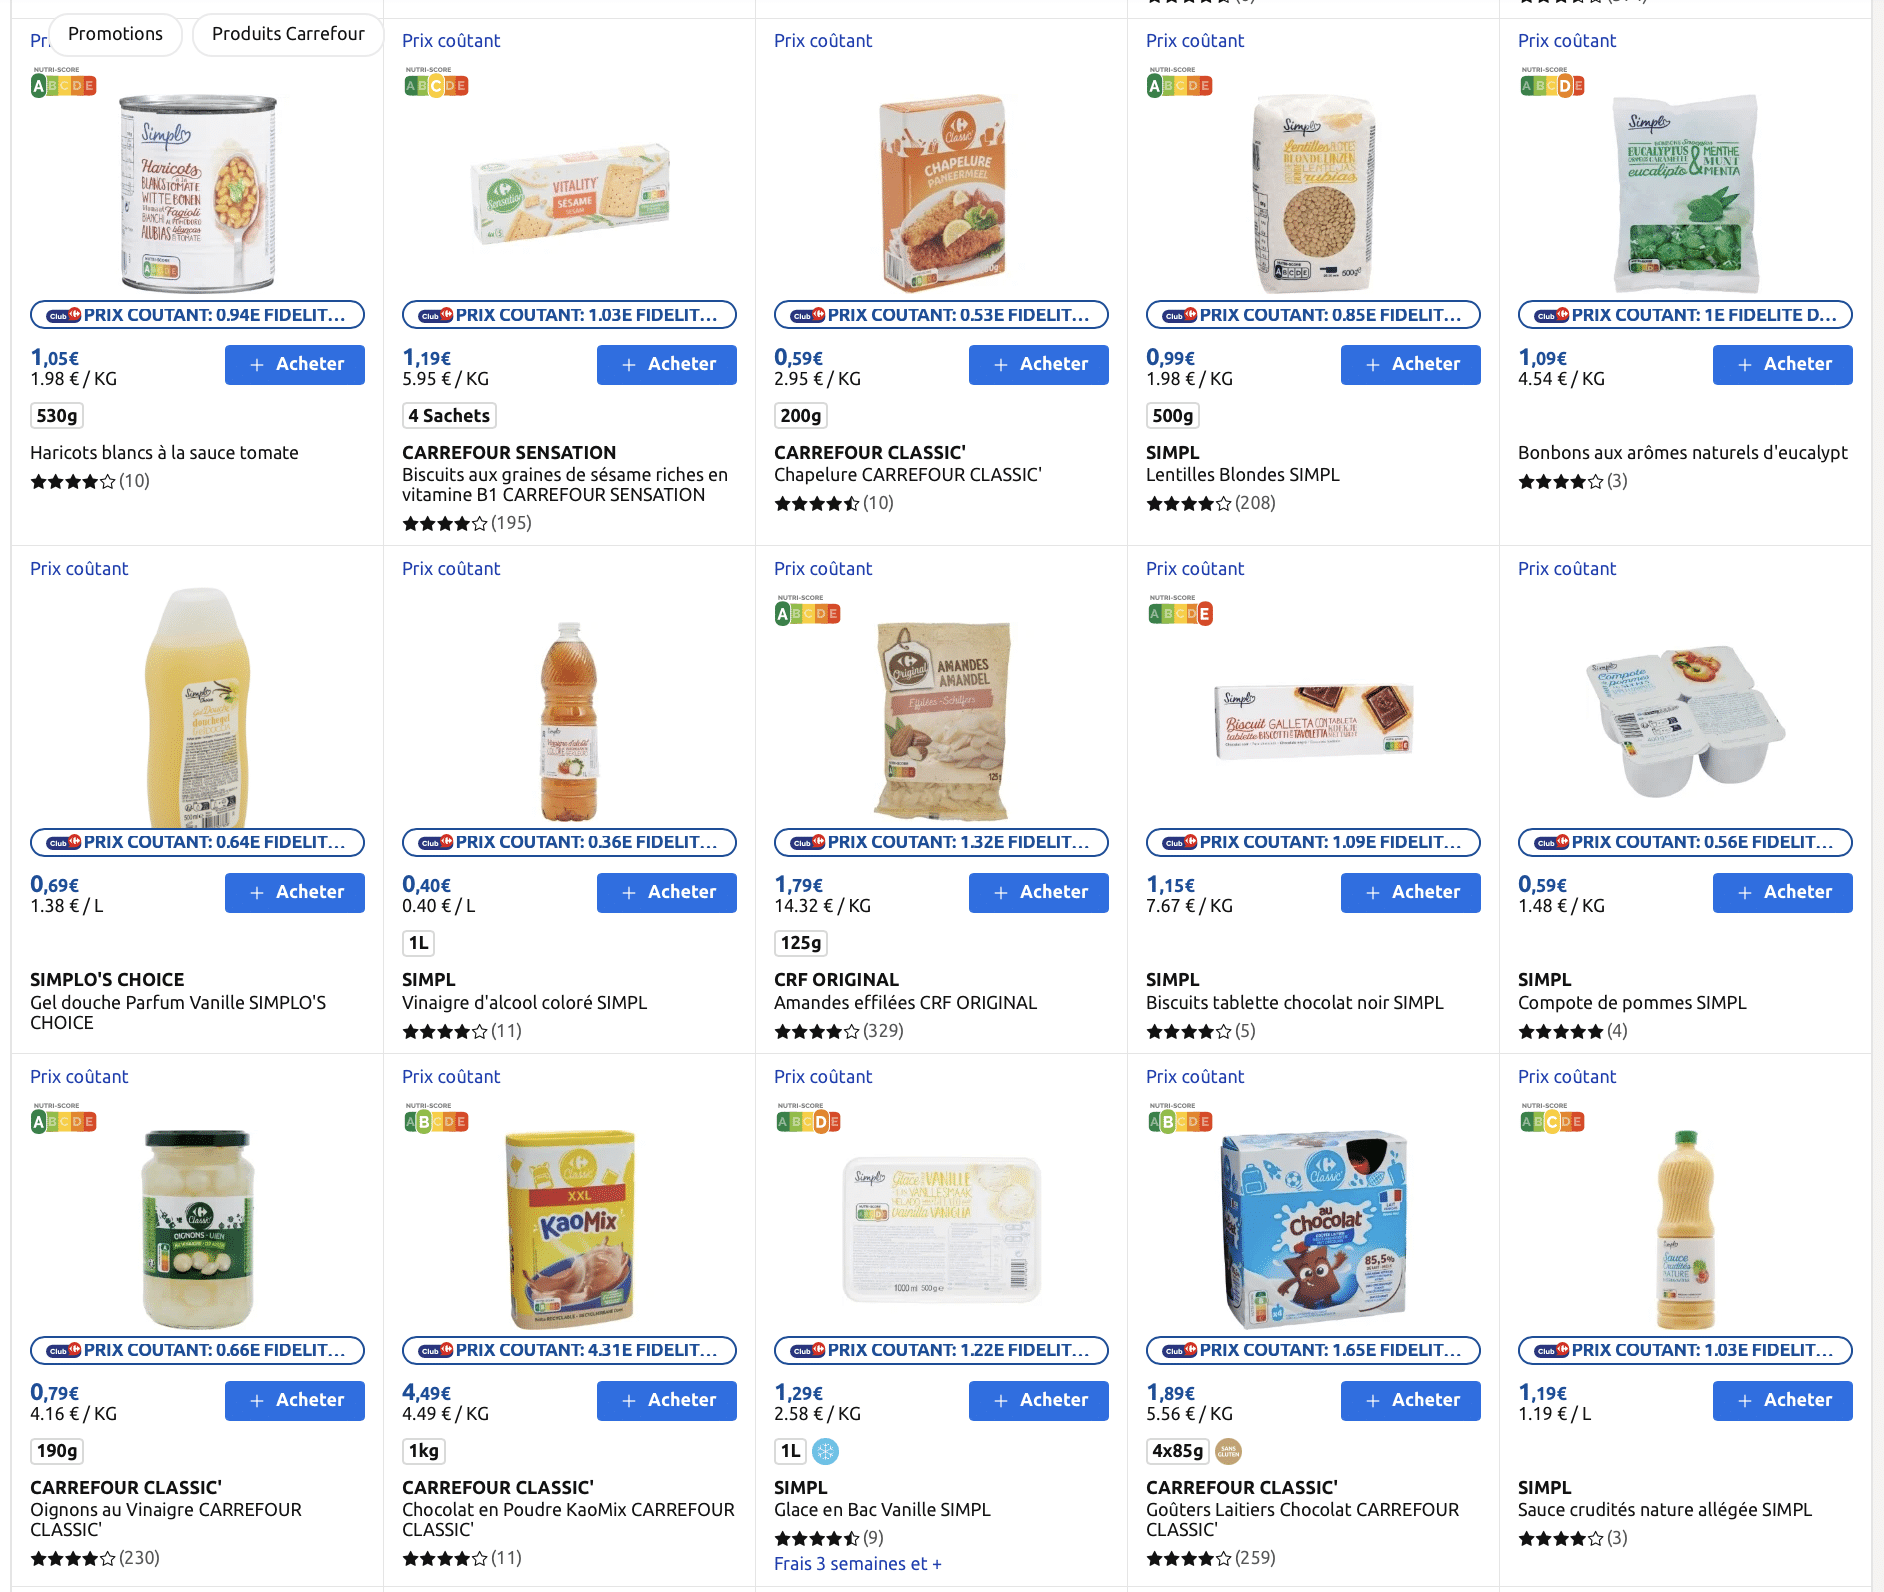This screenshot has height=1592, width=1884.
Task: Click the Nutri-Score badge on KaoMix chocolate powder
Action: point(436,1119)
